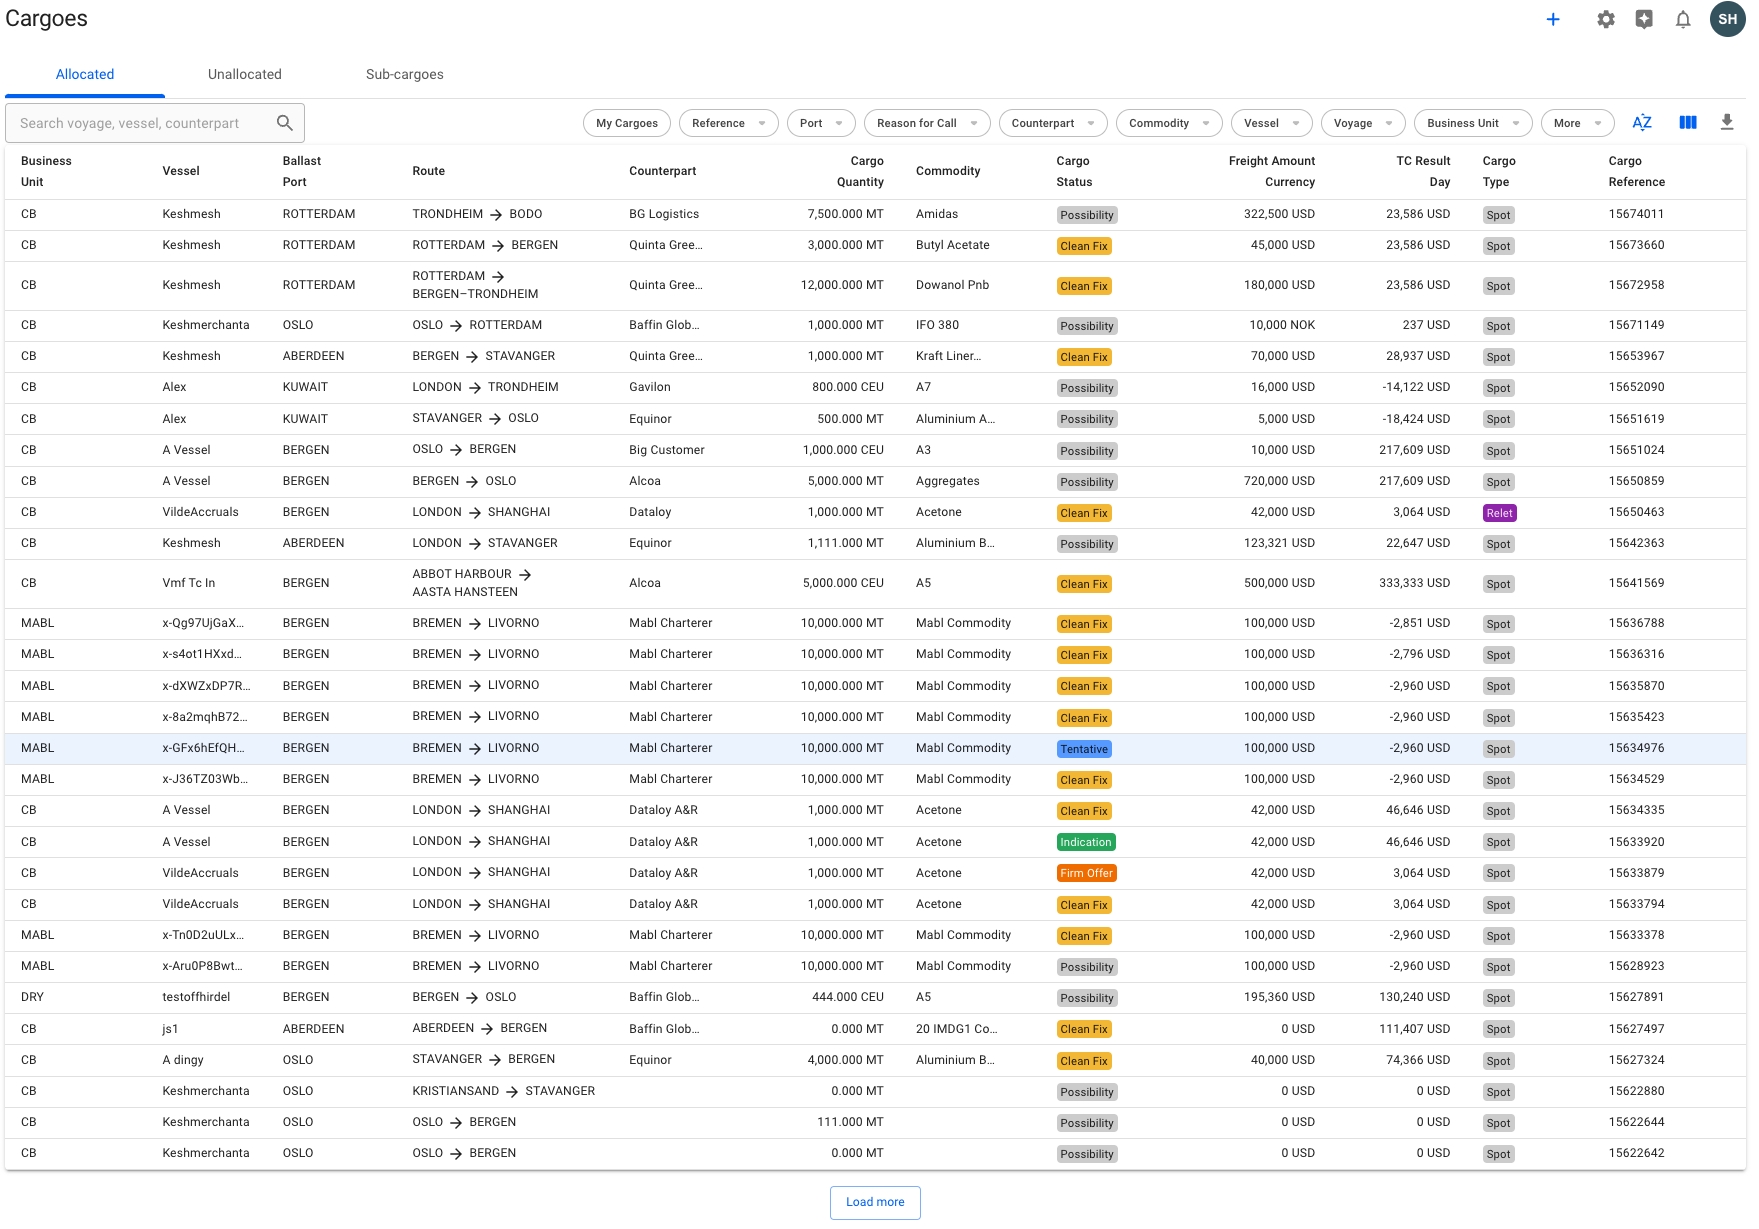Open the SH user avatar menu
The height and width of the screenshot is (1229, 1759).
click(x=1727, y=19)
